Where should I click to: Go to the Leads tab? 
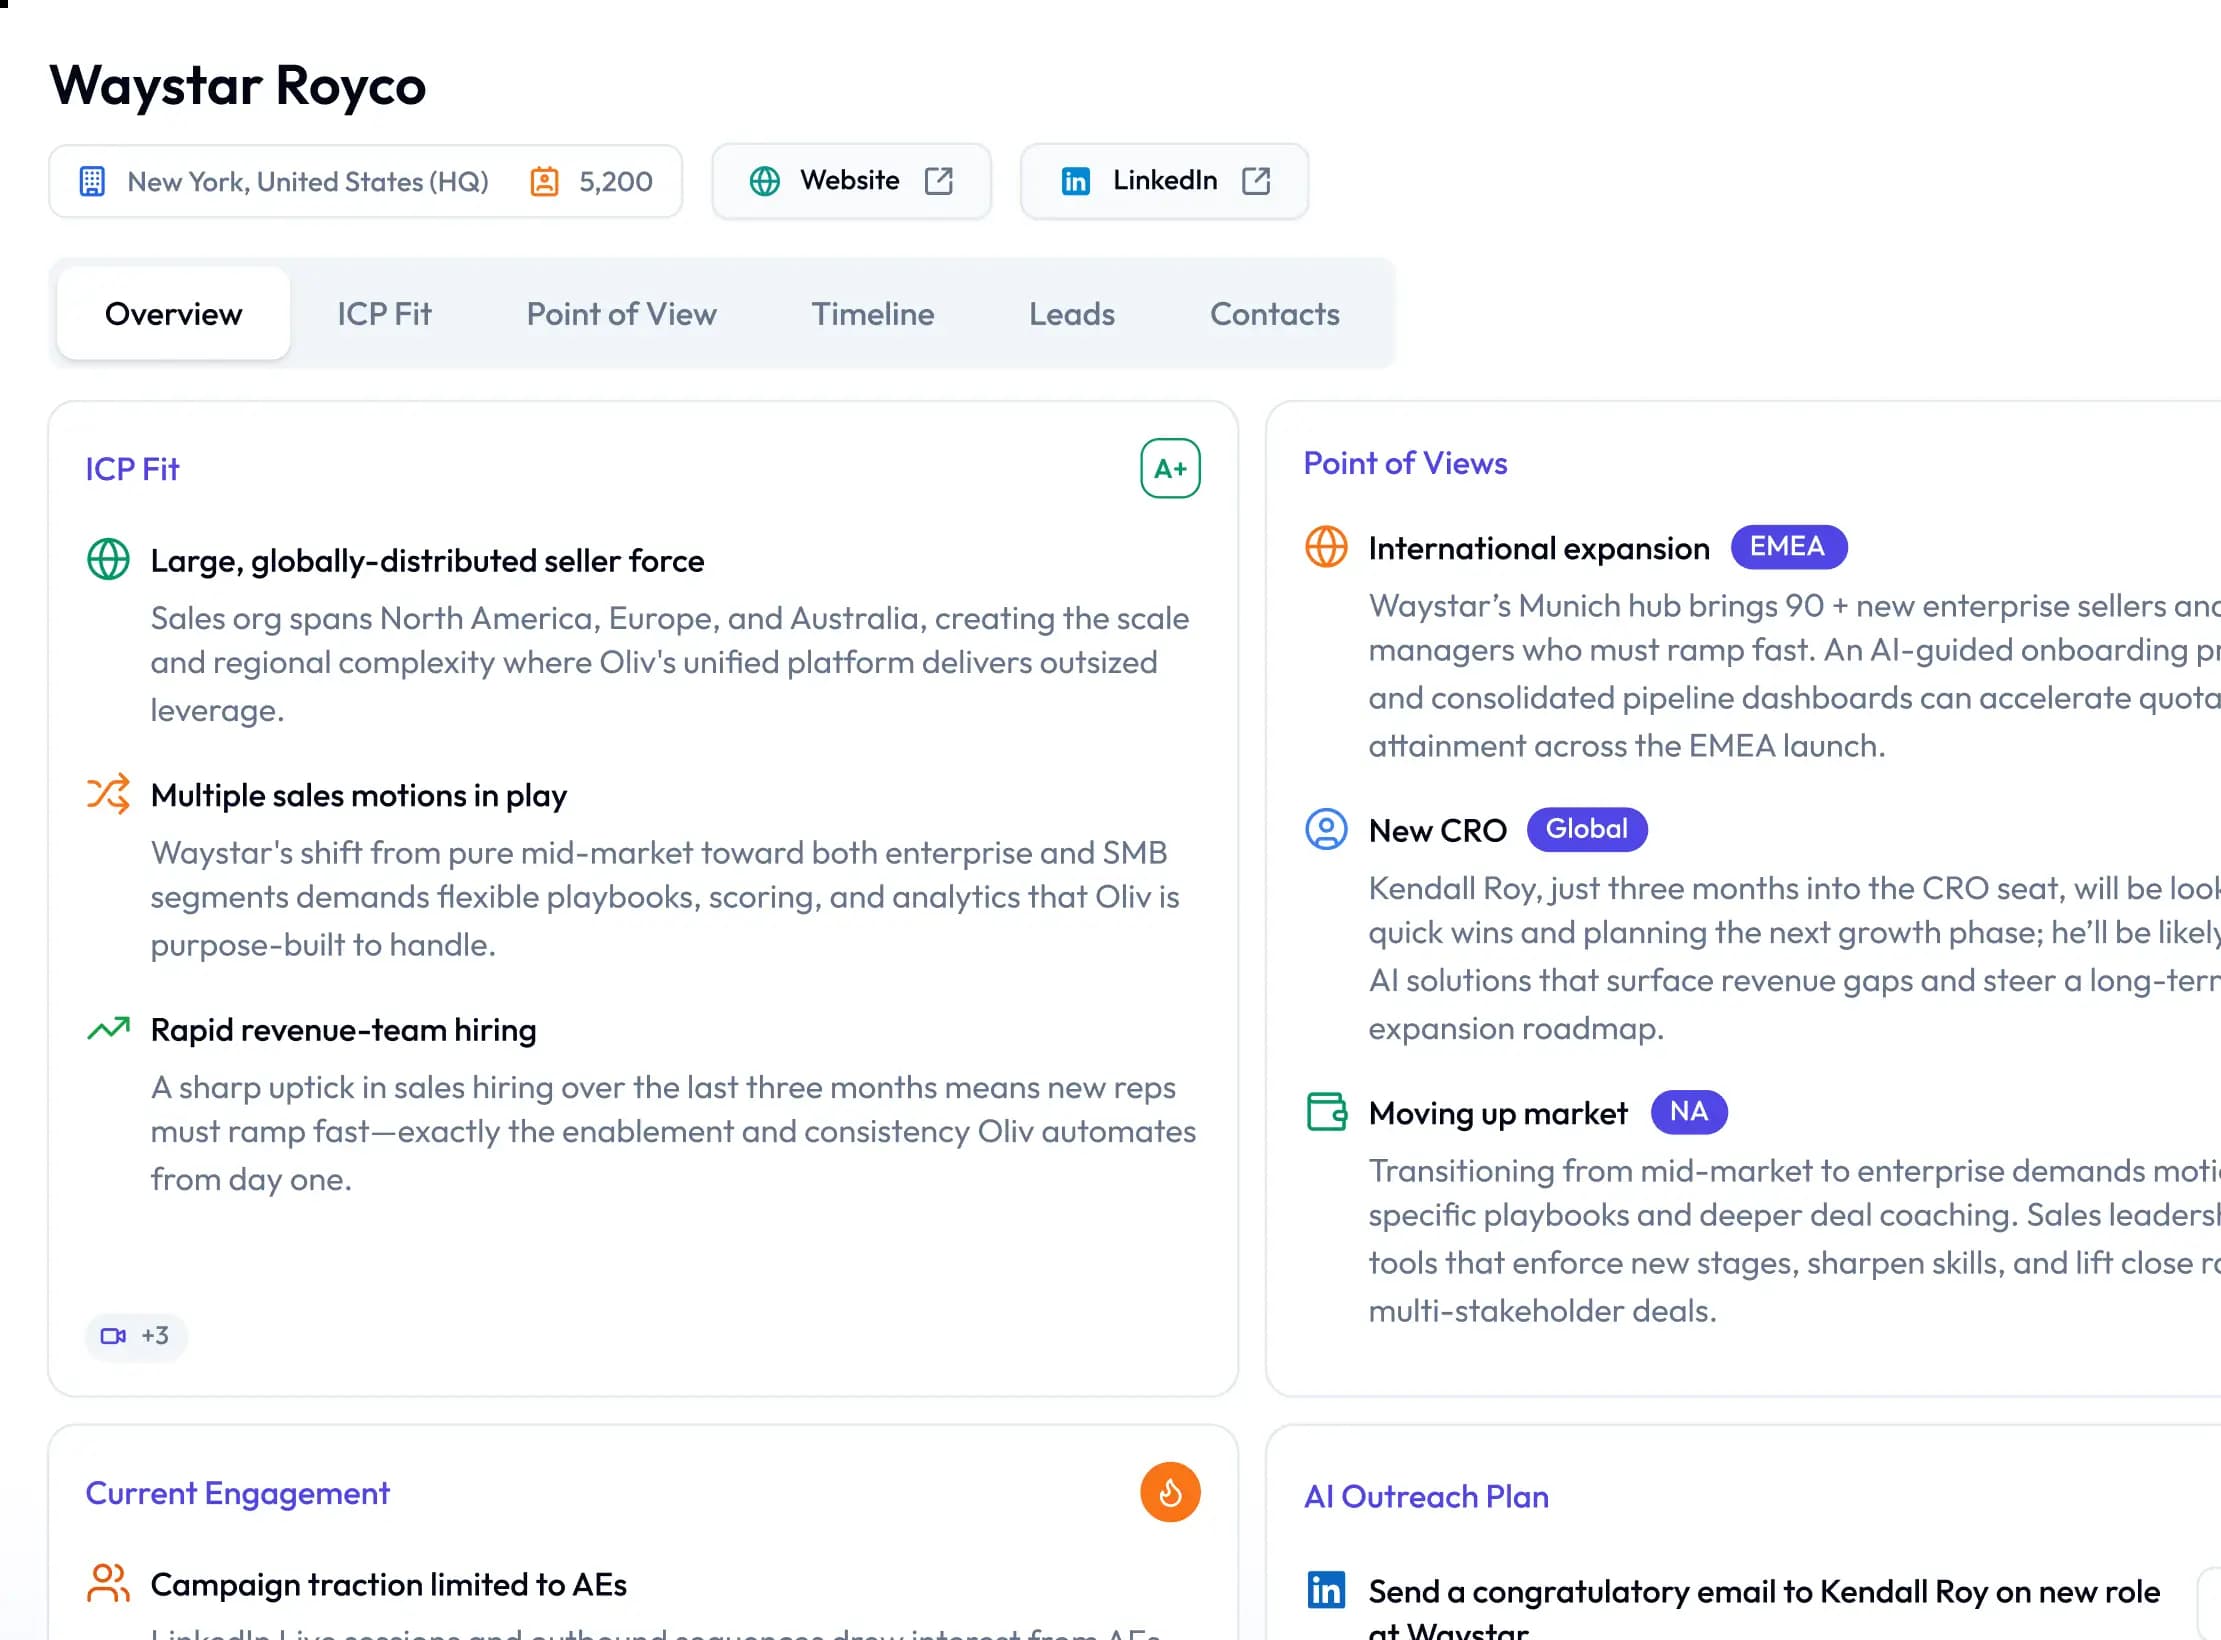pos(1072,314)
